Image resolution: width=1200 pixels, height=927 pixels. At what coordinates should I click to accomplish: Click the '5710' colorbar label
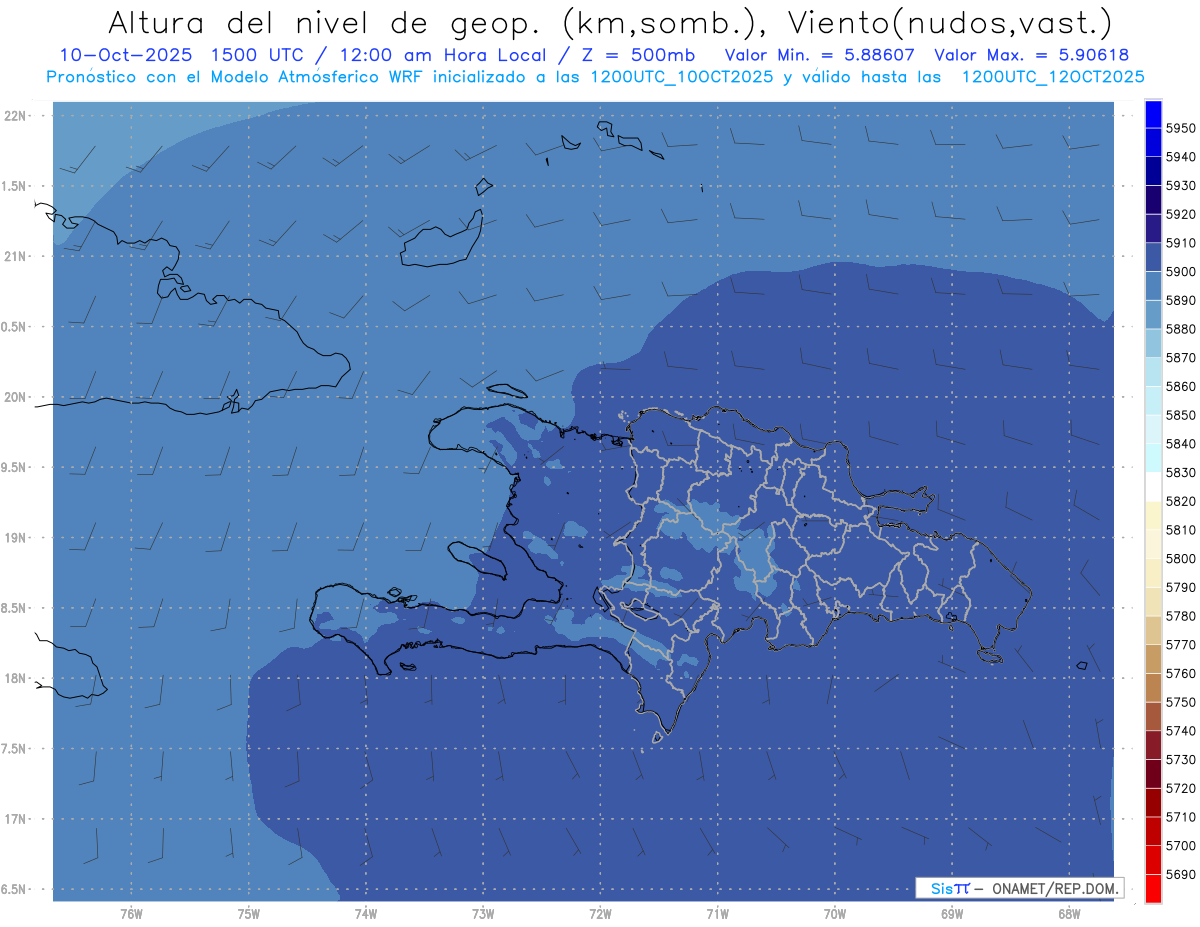tap(1180, 817)
